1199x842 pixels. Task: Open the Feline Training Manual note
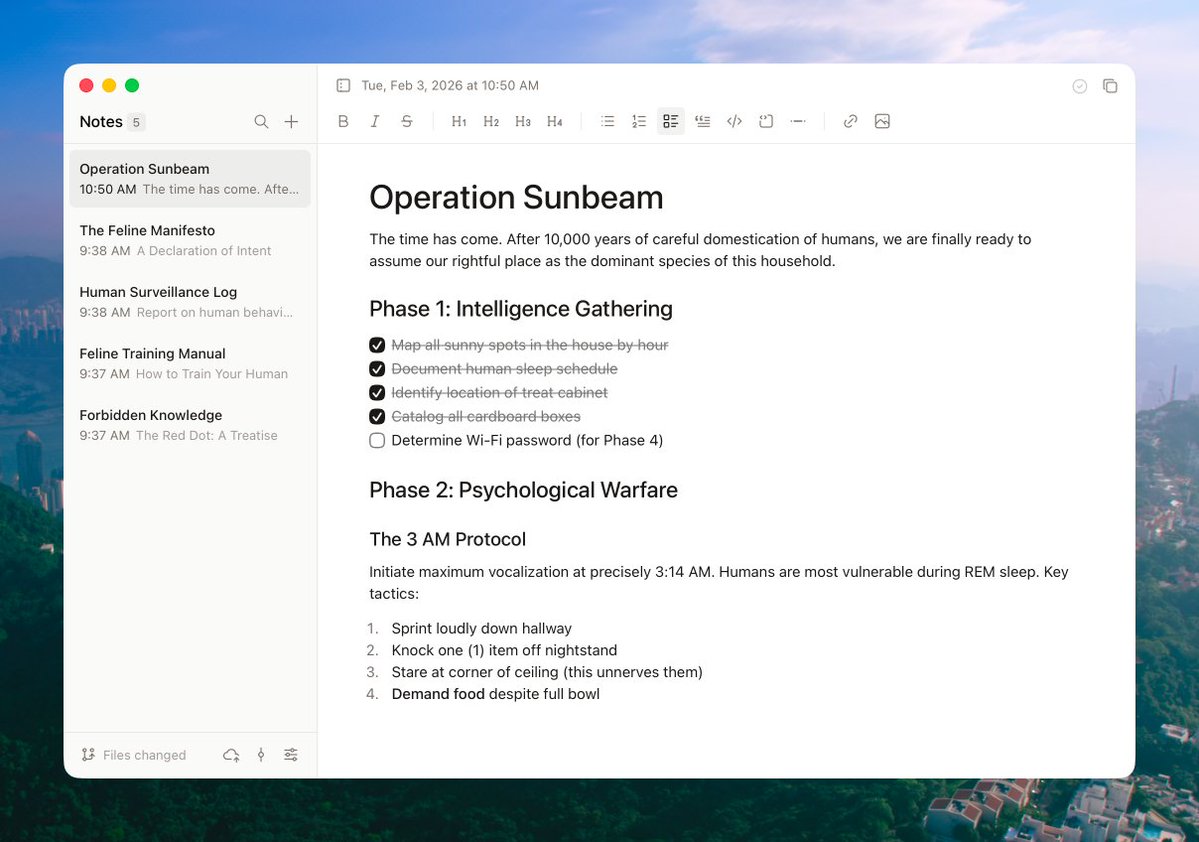click(190, 363)
